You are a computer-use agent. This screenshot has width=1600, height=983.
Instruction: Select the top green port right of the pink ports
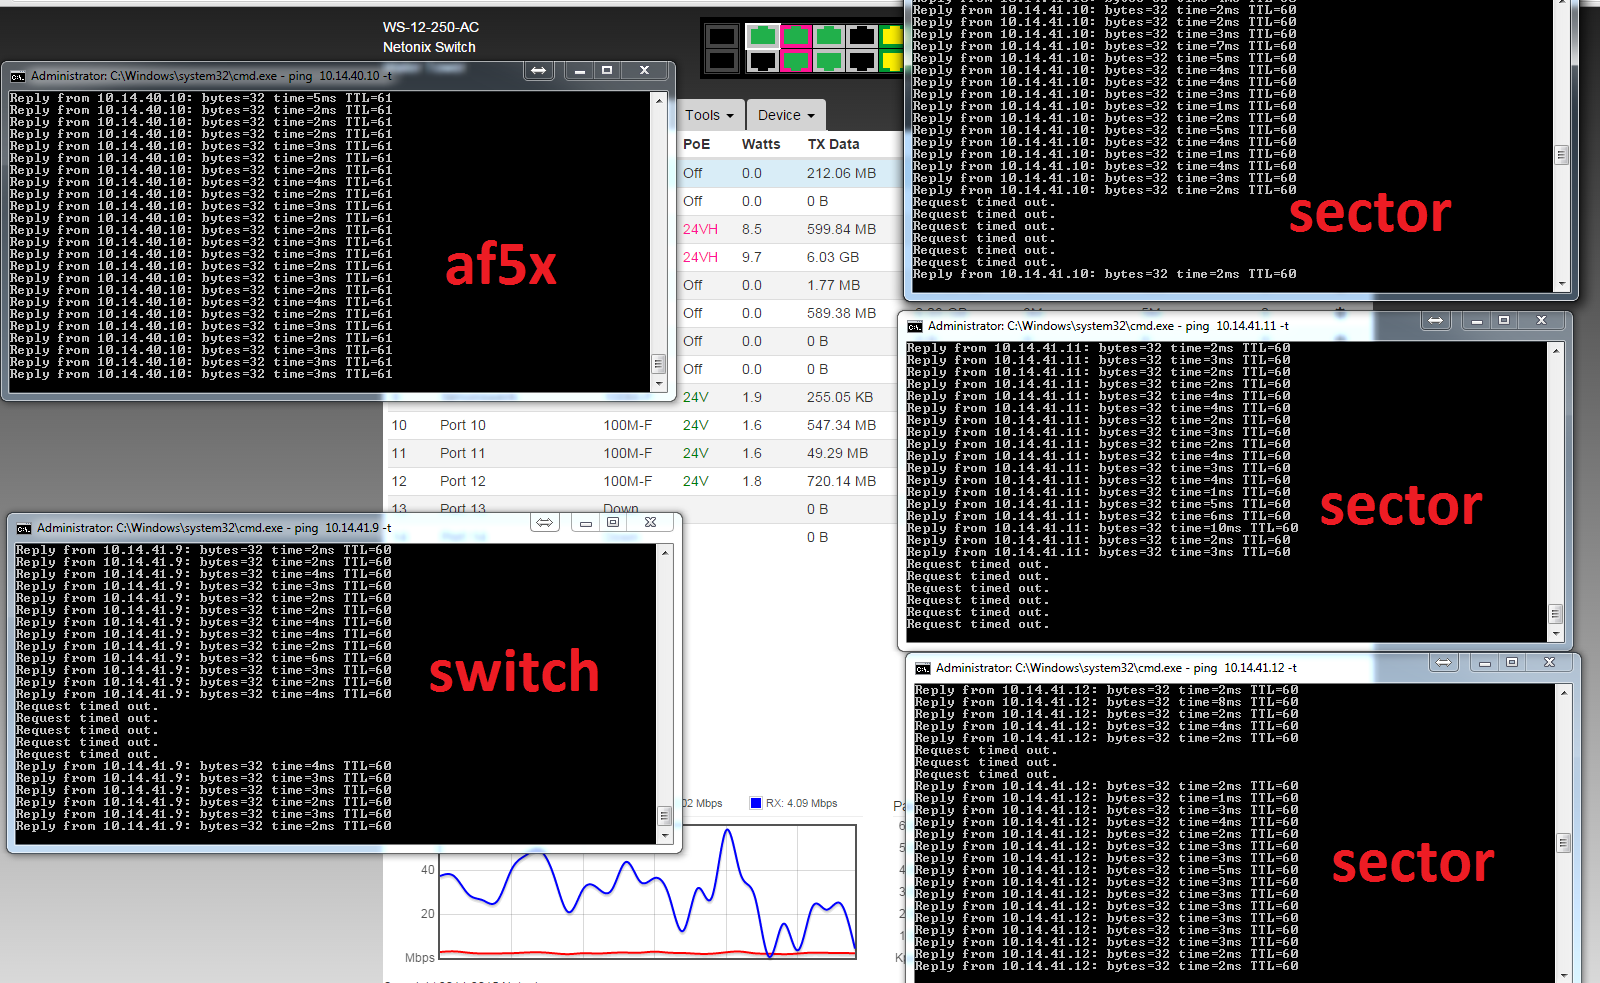(828, 36)
